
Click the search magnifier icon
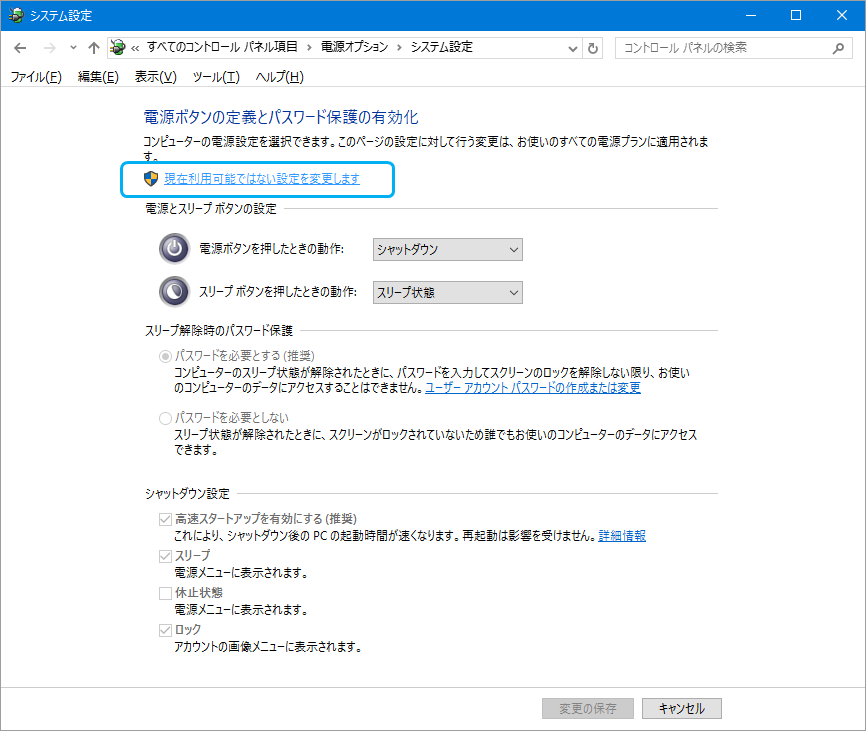point(838,48)
